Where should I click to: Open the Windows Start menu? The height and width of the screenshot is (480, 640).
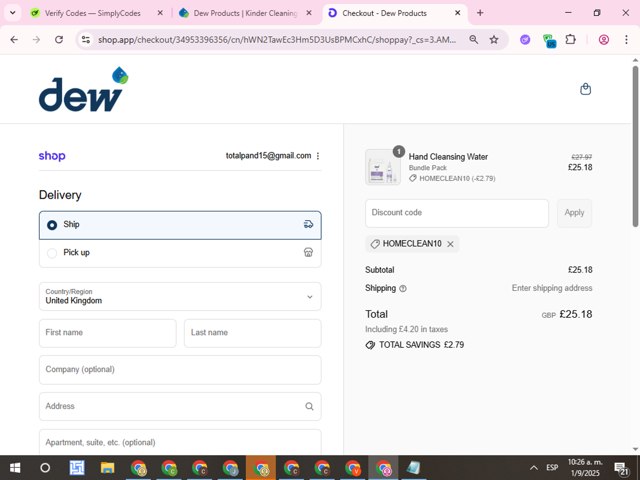[x=15, y=468]
